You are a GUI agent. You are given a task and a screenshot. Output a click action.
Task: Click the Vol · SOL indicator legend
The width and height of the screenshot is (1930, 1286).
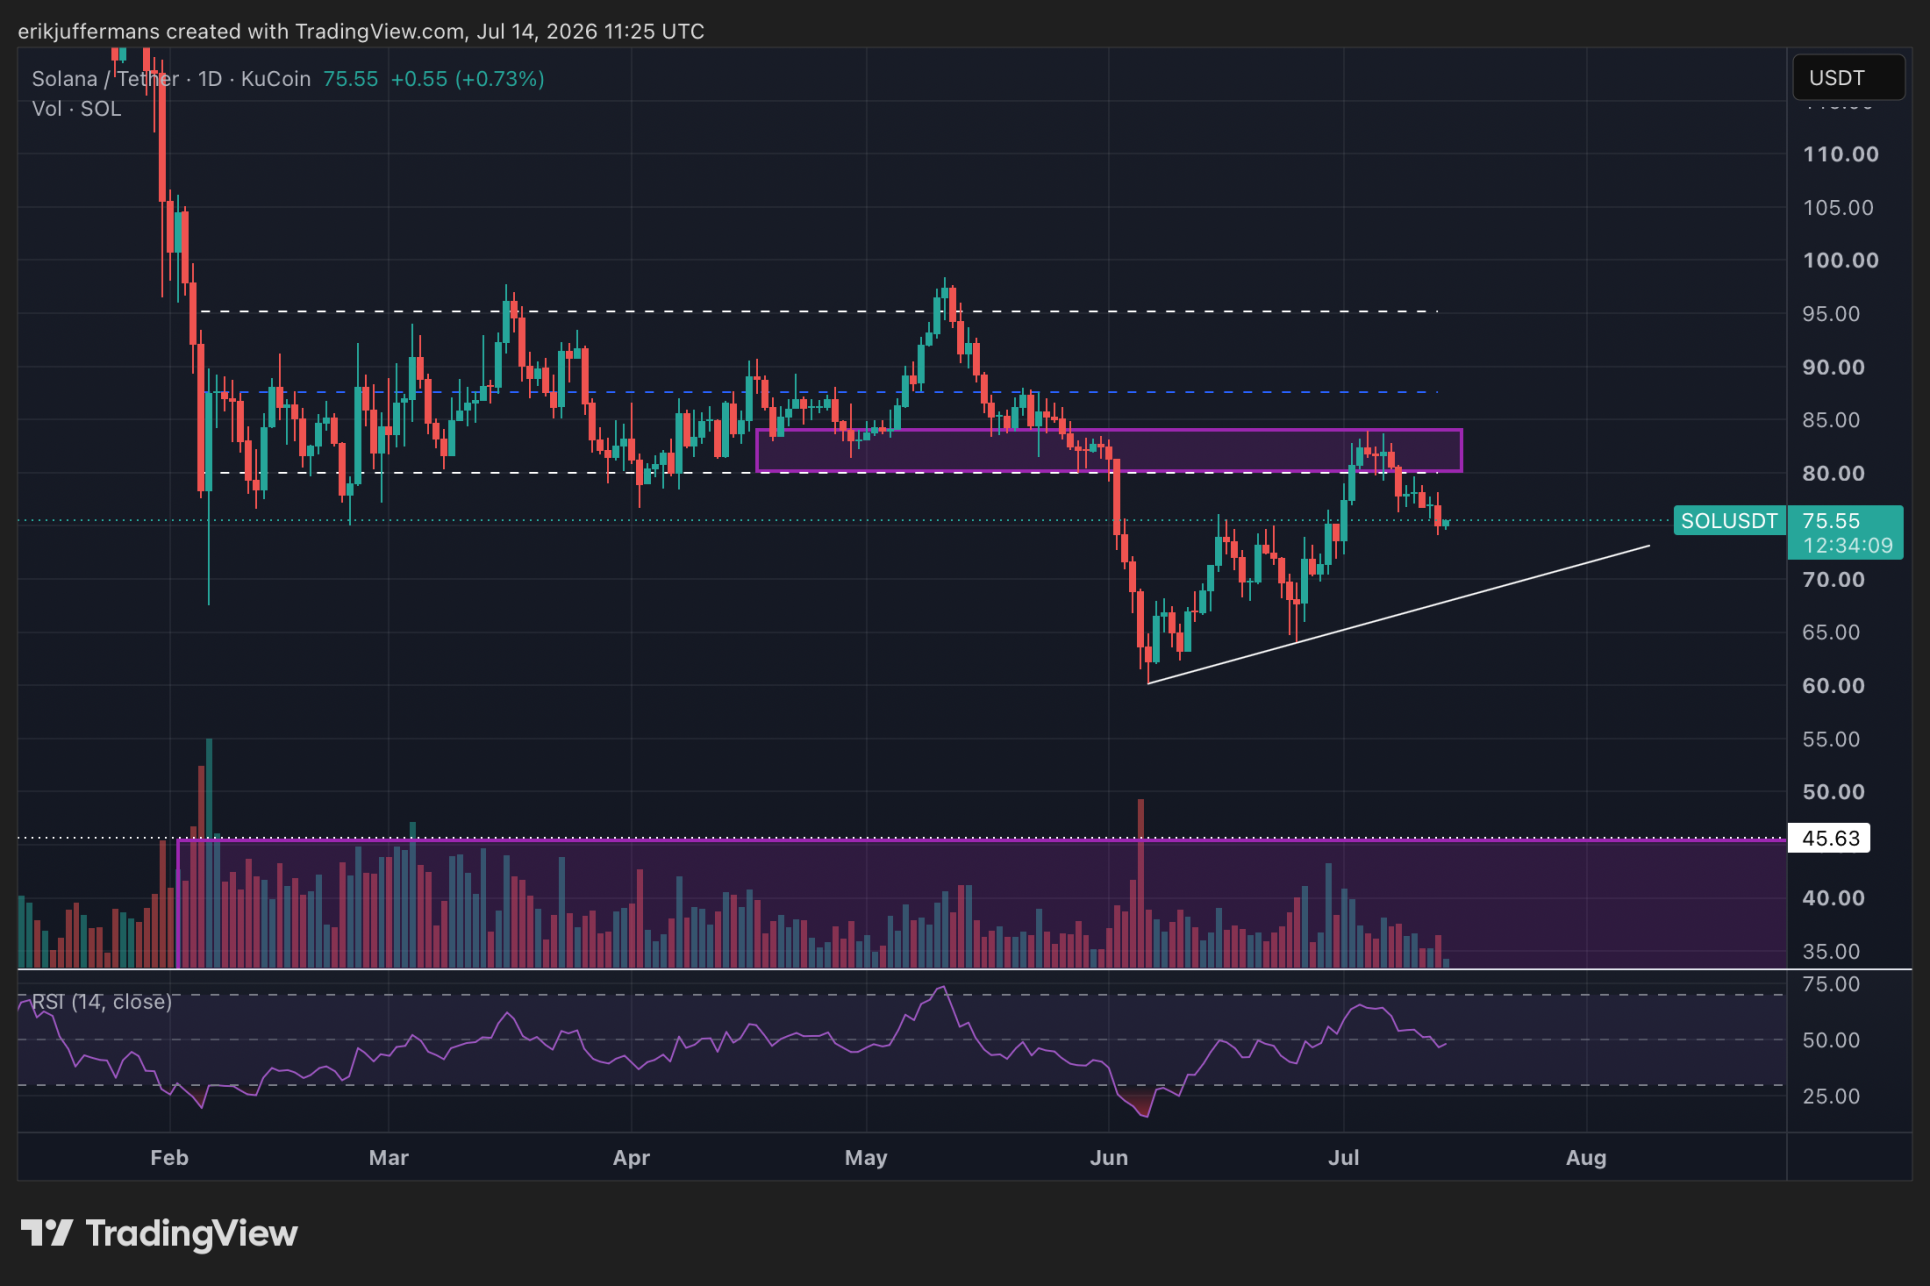click(x=76, y=109)
